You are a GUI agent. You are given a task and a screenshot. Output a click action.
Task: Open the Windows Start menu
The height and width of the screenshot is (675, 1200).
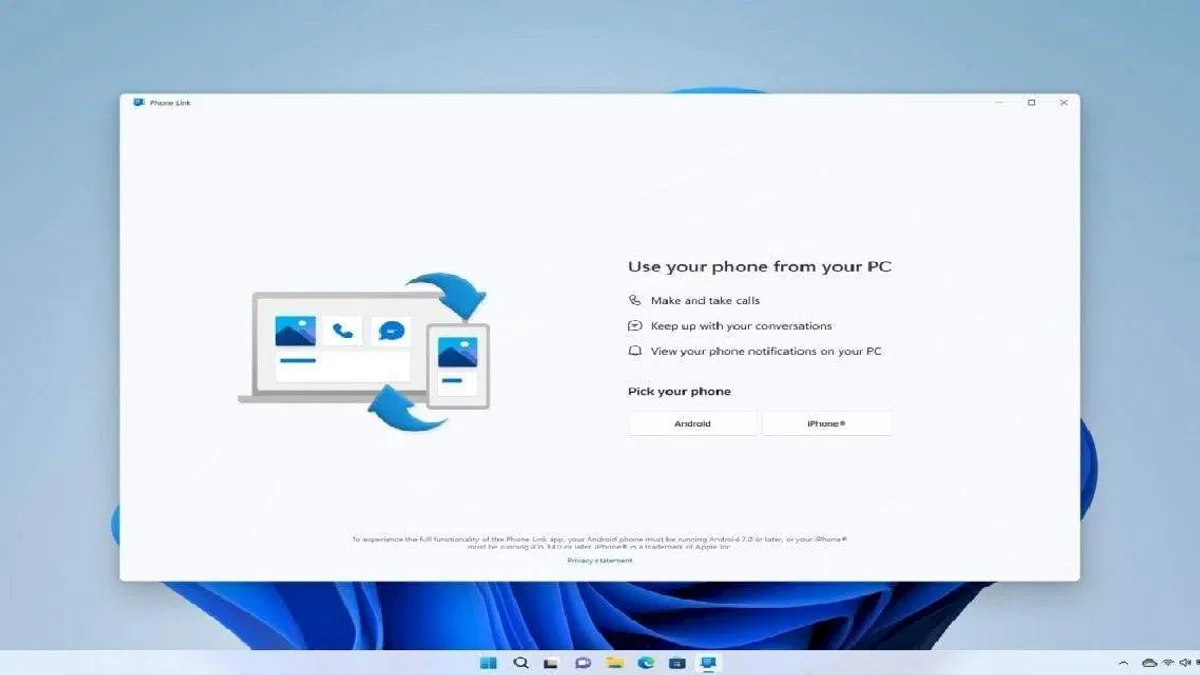pyautogui.click(x=488, y=663)
